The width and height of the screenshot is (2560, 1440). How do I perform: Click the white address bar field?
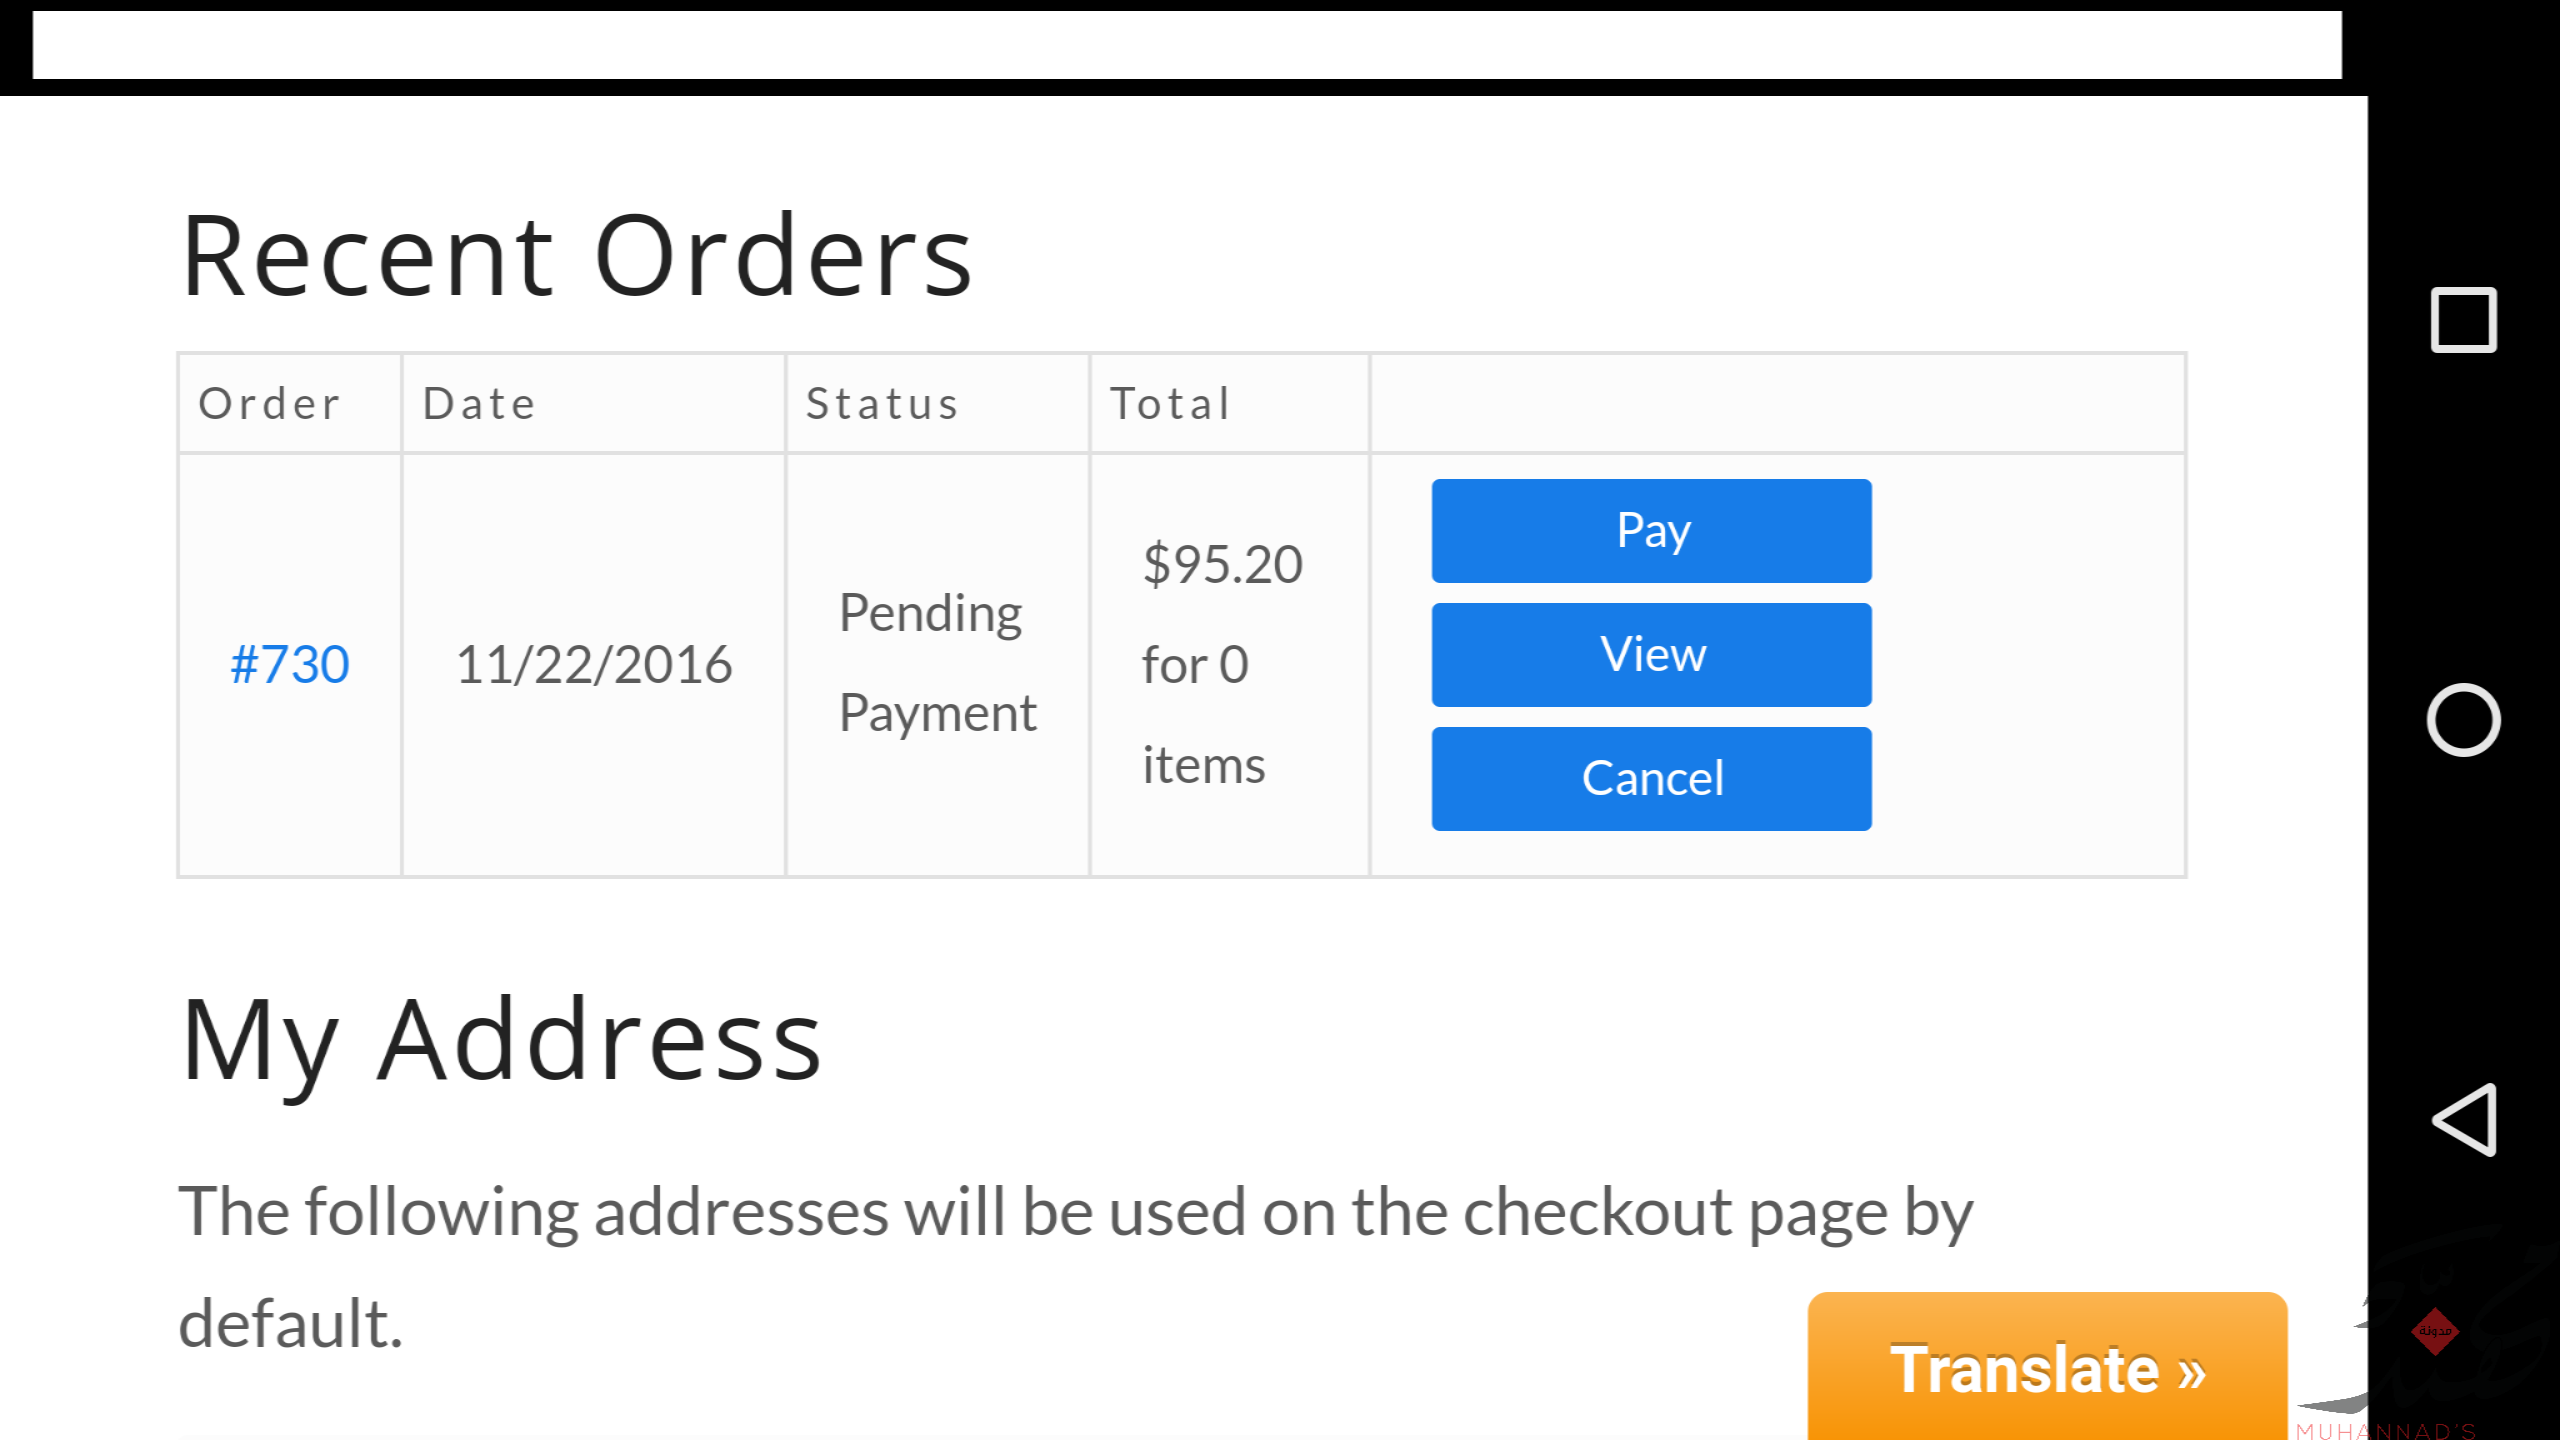coord(1187,45)
